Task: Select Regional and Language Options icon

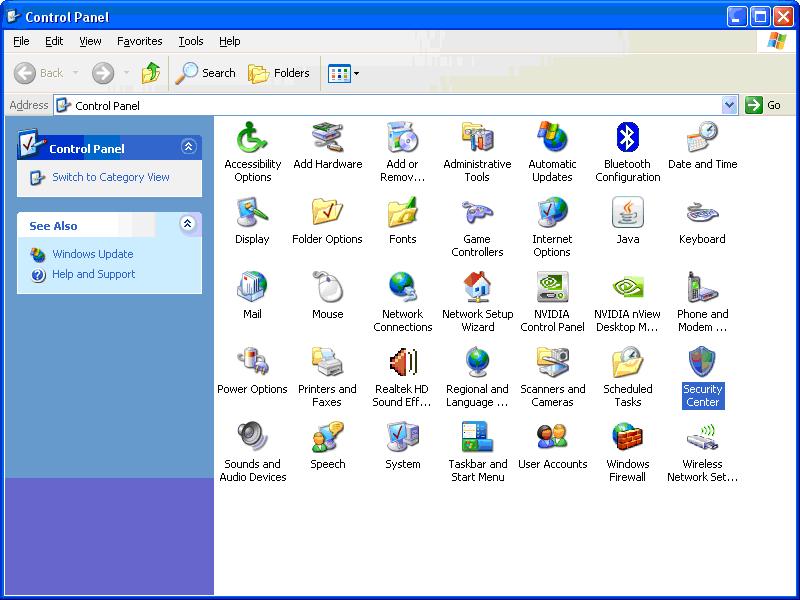Action: 477,377
